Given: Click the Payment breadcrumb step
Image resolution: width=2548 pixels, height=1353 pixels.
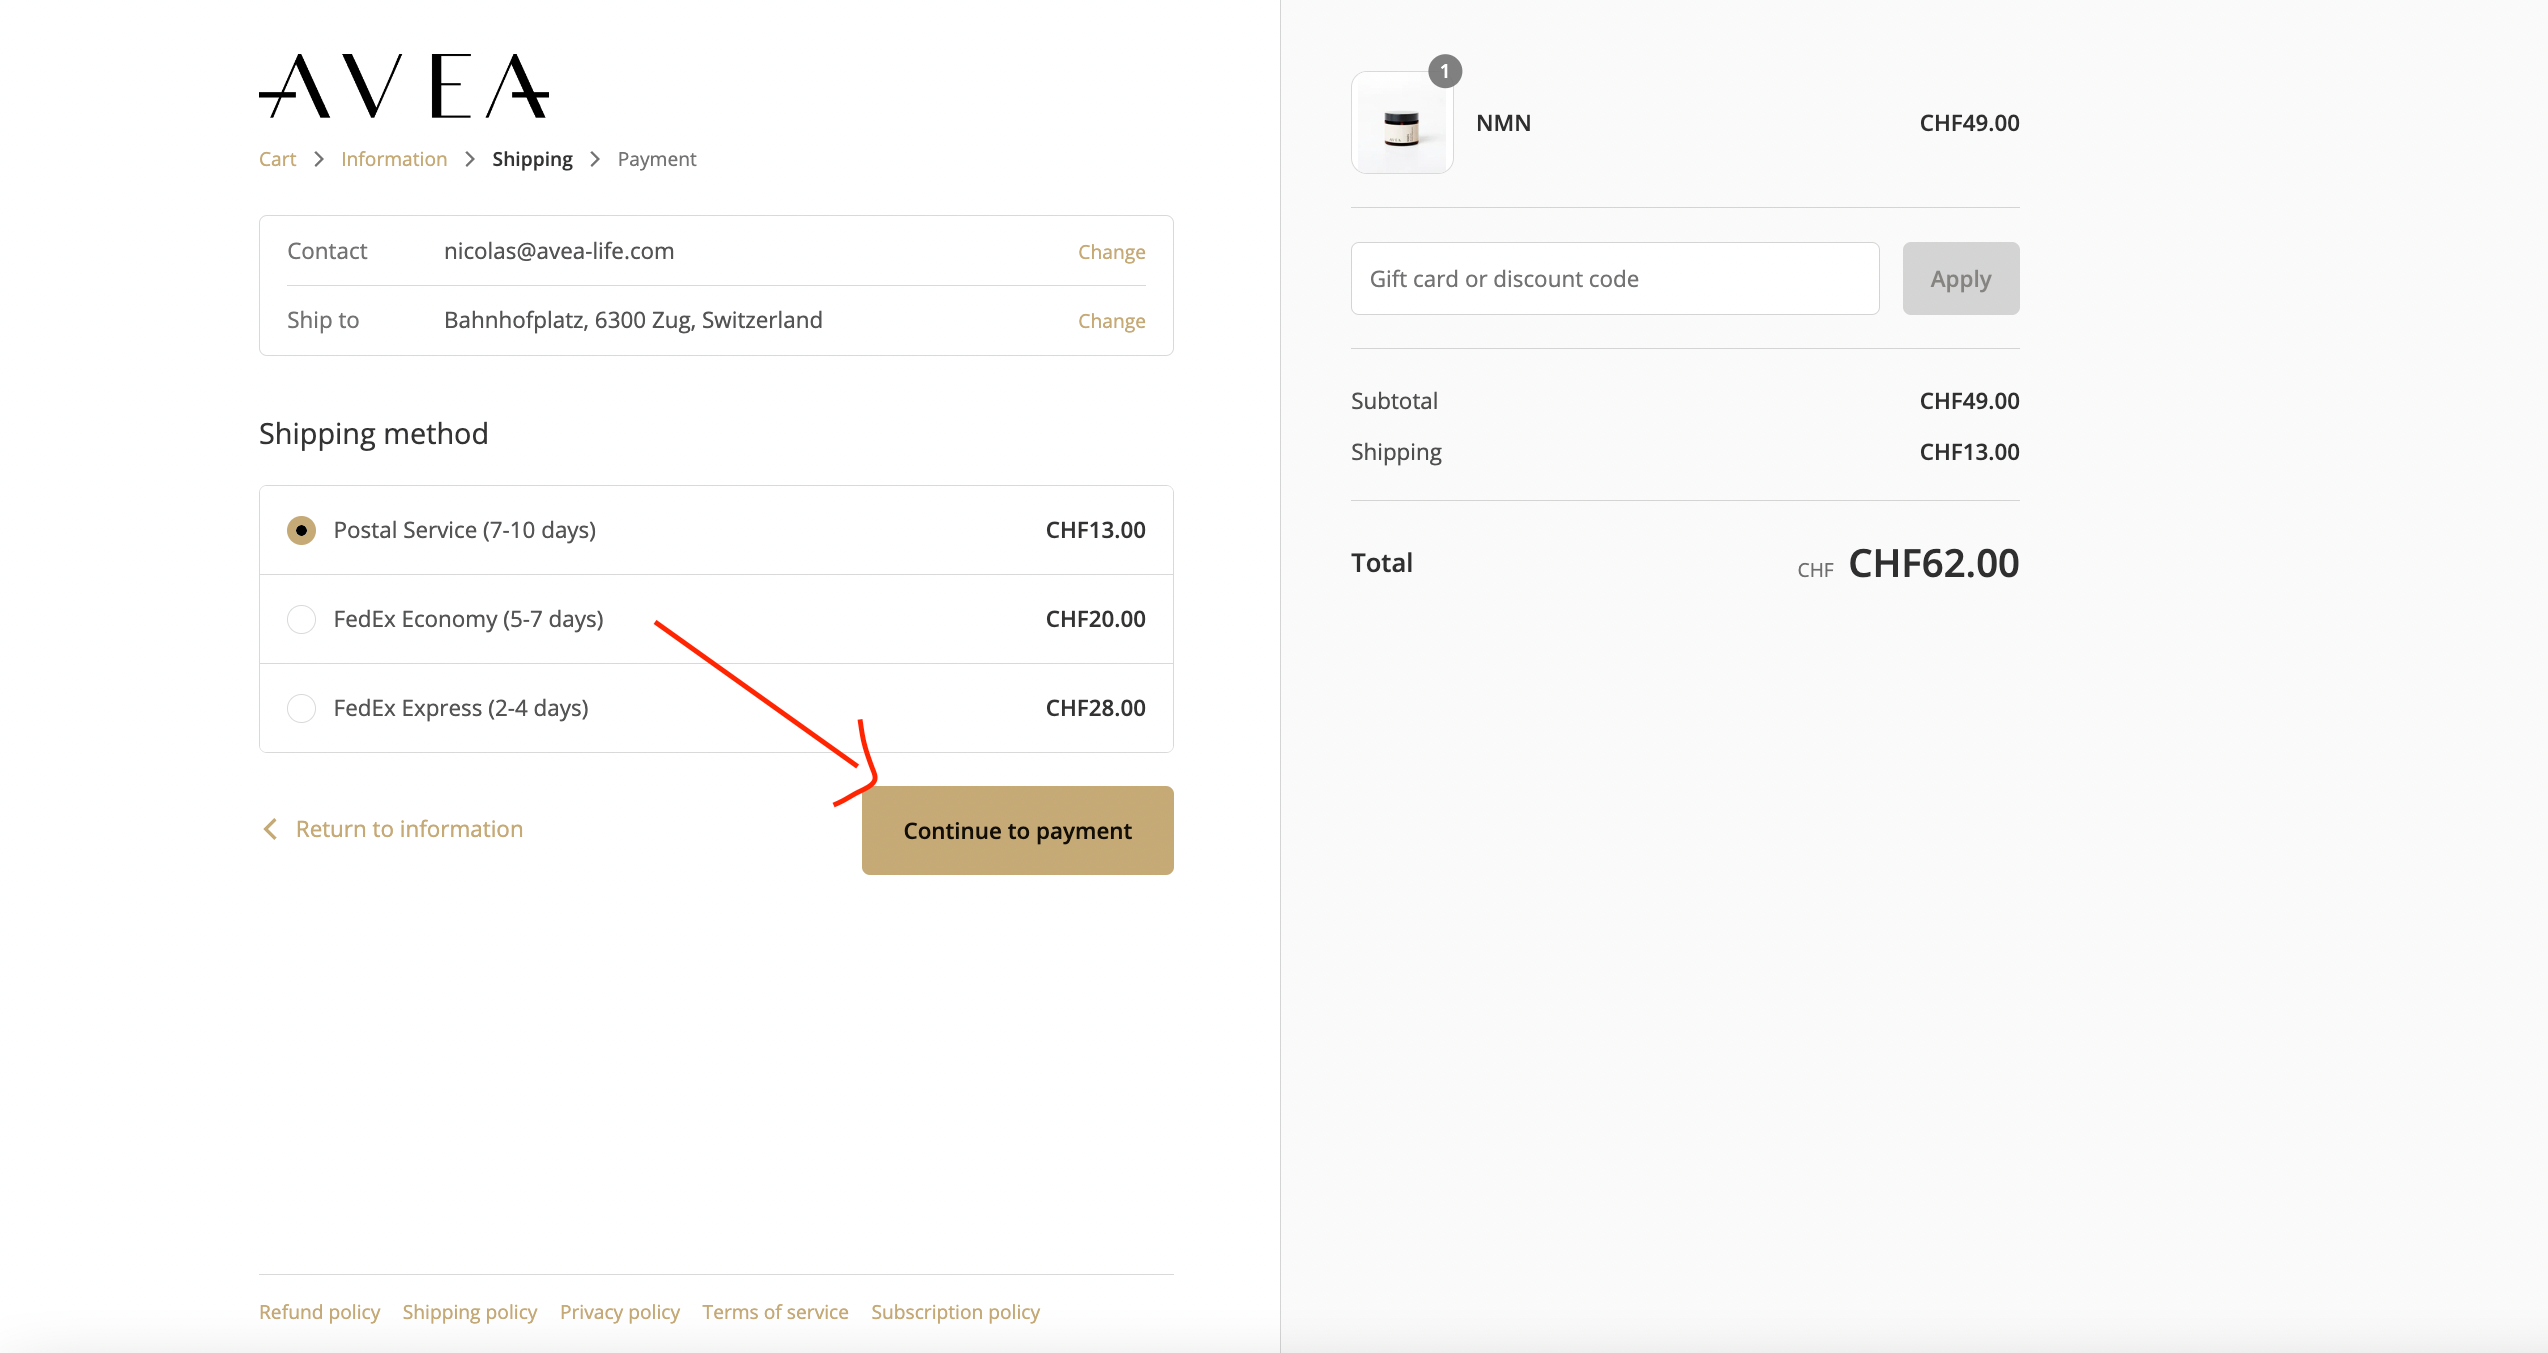Looking at the screenshot, I should pyautogui.click(x=657, y=159).
